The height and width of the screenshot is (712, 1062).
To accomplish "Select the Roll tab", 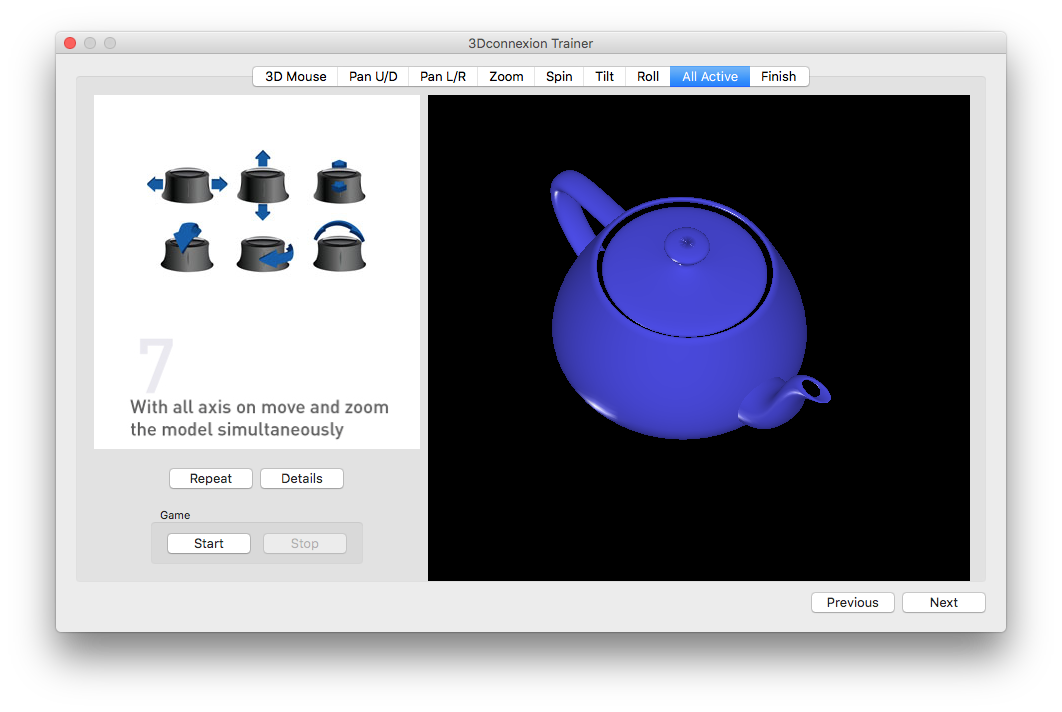I will click(648, 76).
